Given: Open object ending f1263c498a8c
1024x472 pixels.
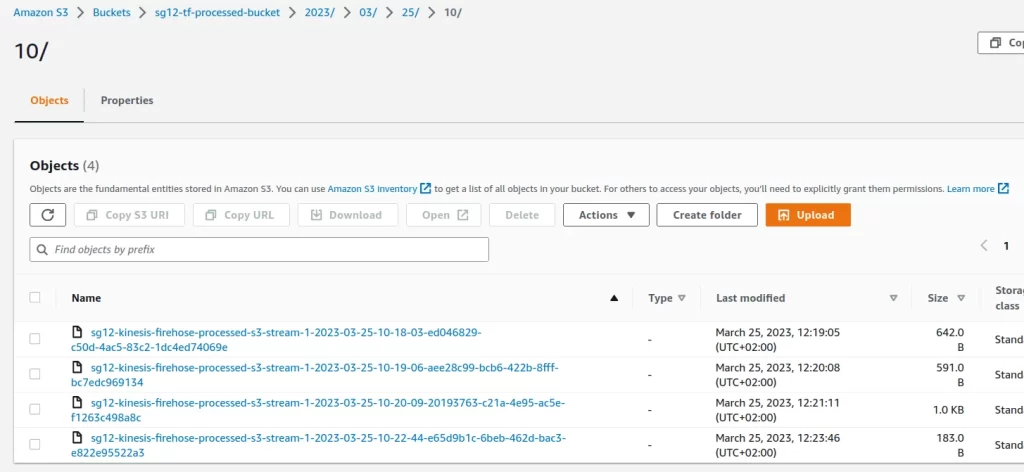Looking at the screenshot, I should click(318, 410).
